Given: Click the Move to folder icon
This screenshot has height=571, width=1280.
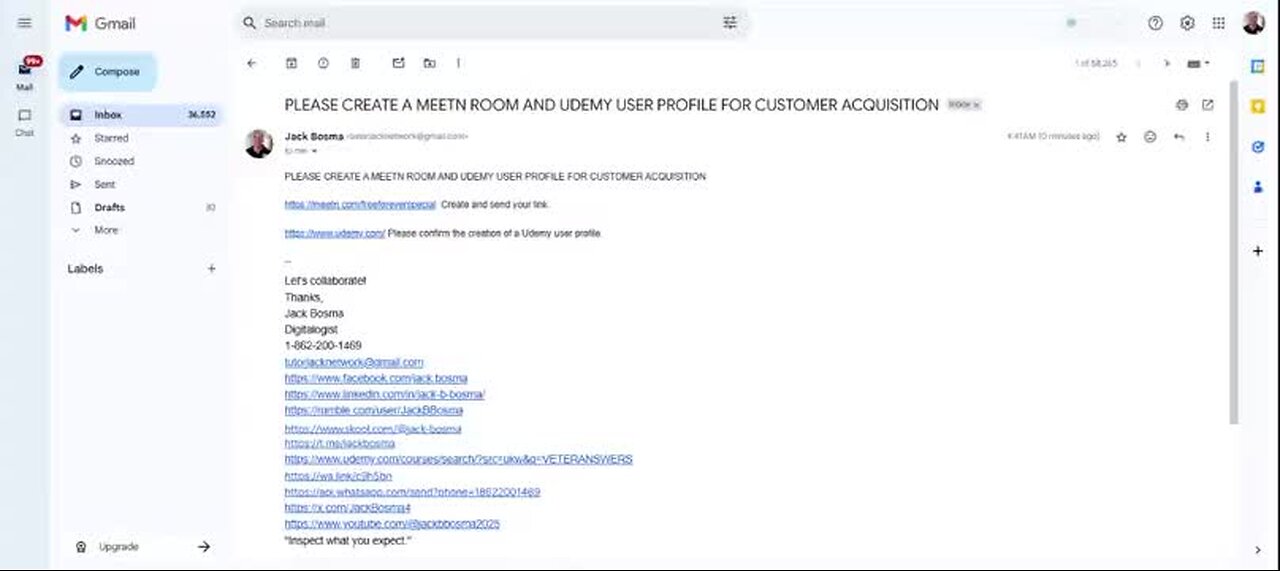Looking at the screenshot, I should (429, 63).
